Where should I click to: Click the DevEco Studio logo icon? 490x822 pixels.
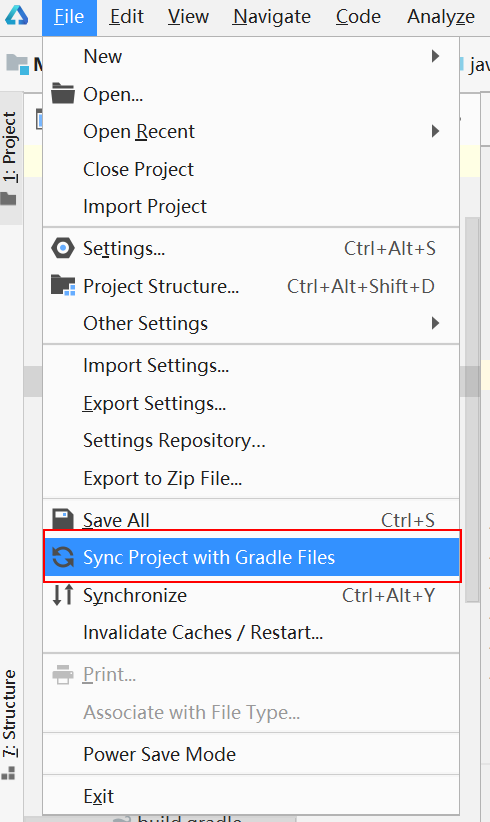pyautogui.click(x=16, y=16)
